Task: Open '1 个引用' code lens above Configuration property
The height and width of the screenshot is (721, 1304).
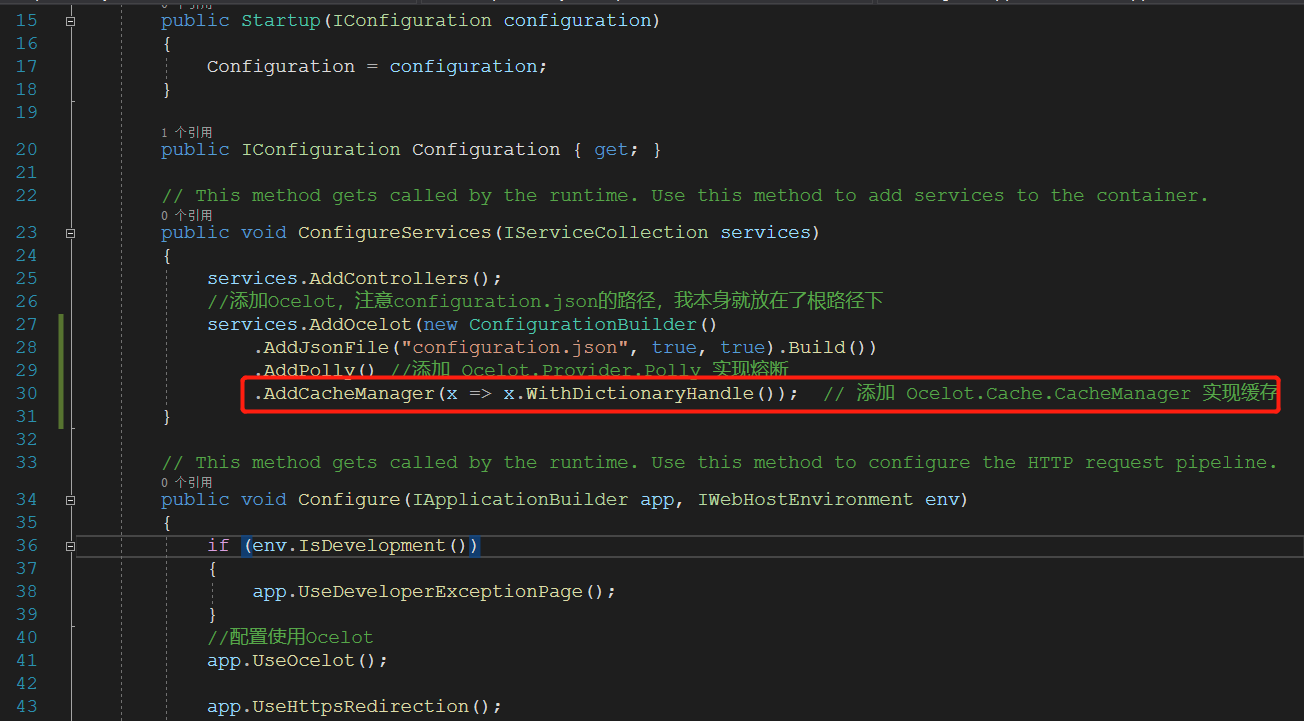Action: tap(187, 132)
